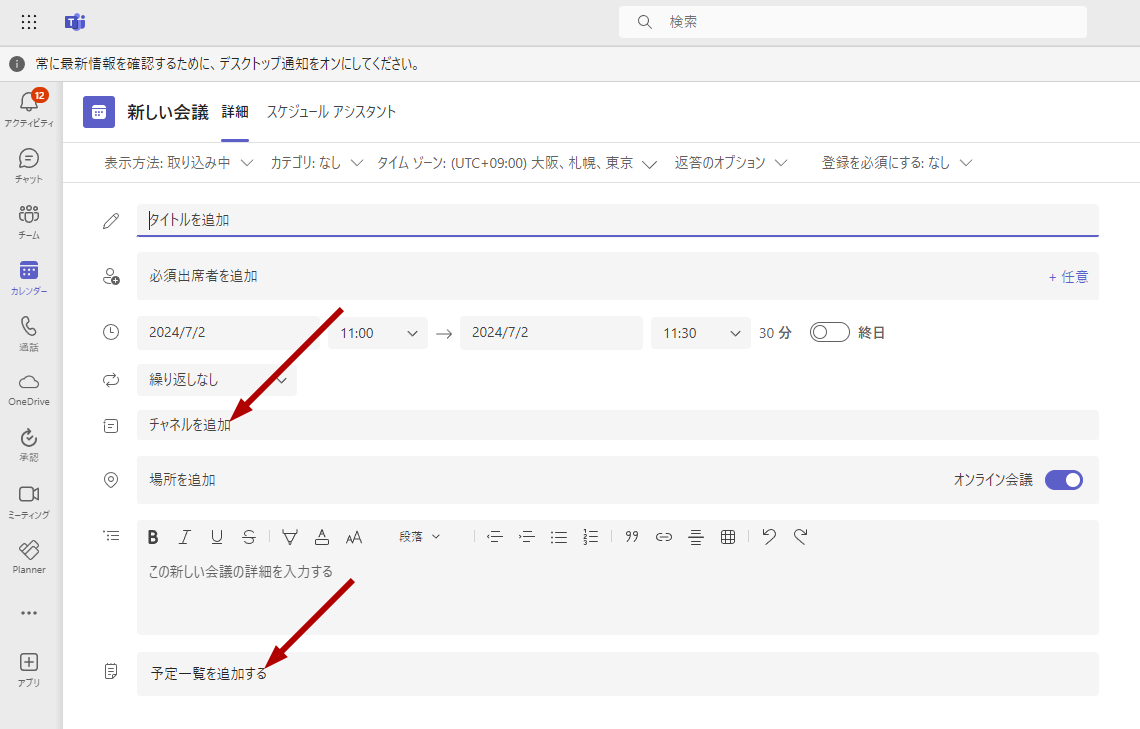Screen dimensions: 1140x729
Task: Open the 11:00 start time dropdown
Action: (x=378, y=333)
